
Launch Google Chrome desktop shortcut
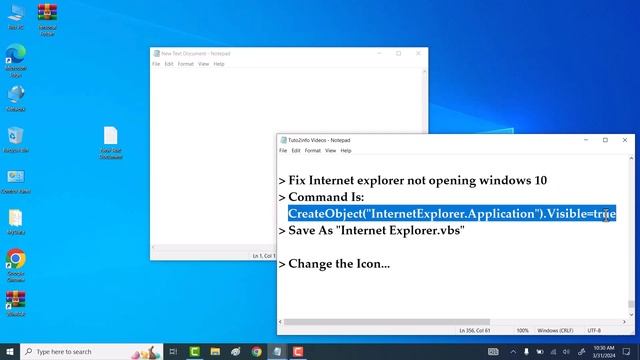(16, 265)
